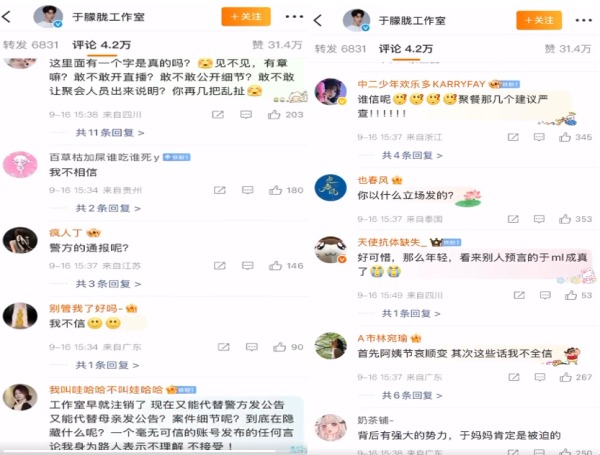Follow 于朦胧工作室 with left 关注 button
The height and width of the screenshot is (455, 600).
[246, 17]
